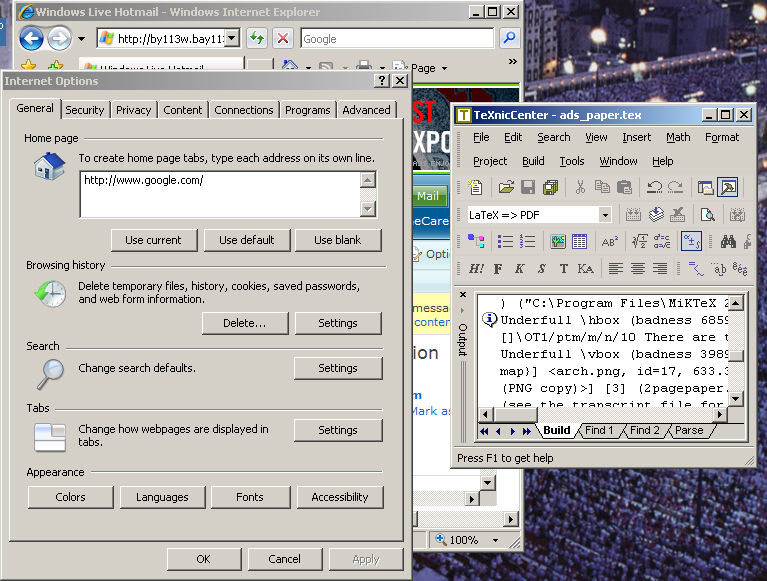Apply slanted S text formatting
767x581 pixels.
[541, 268]
